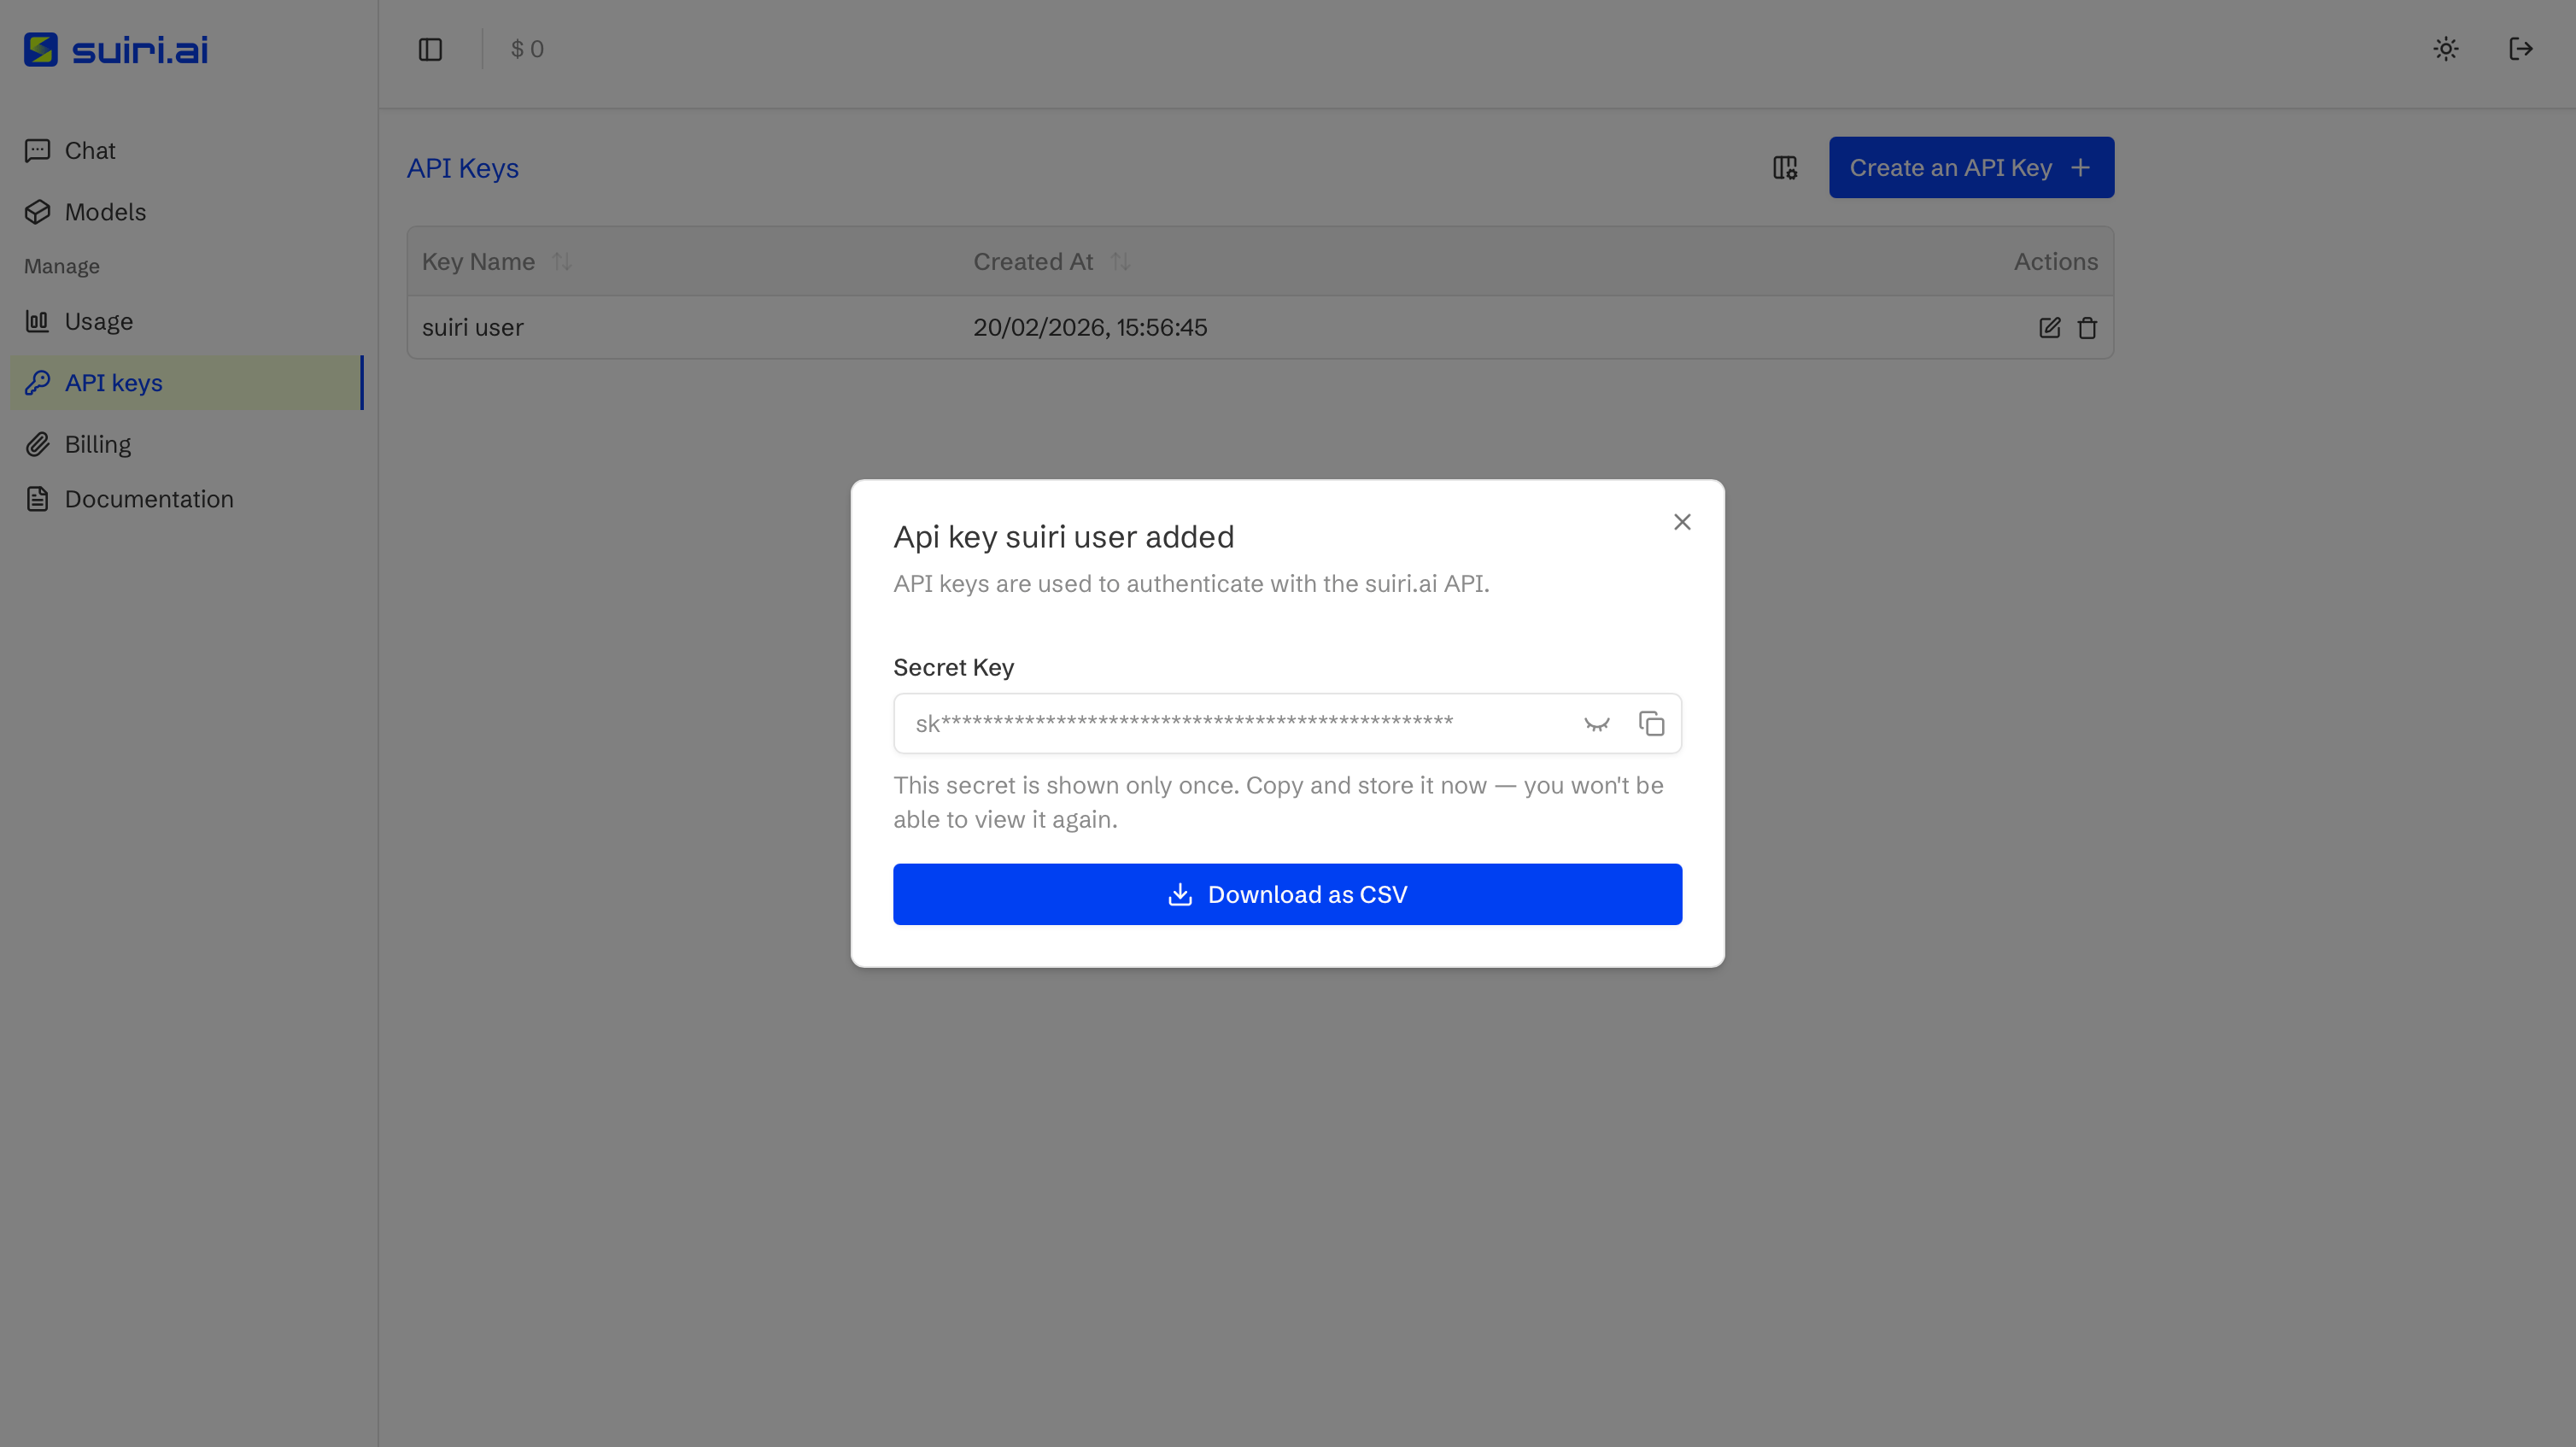Viewport: 2576px width, 1447px height.
Task: Reveal the secret key with eye icon
Action: 1597,724
